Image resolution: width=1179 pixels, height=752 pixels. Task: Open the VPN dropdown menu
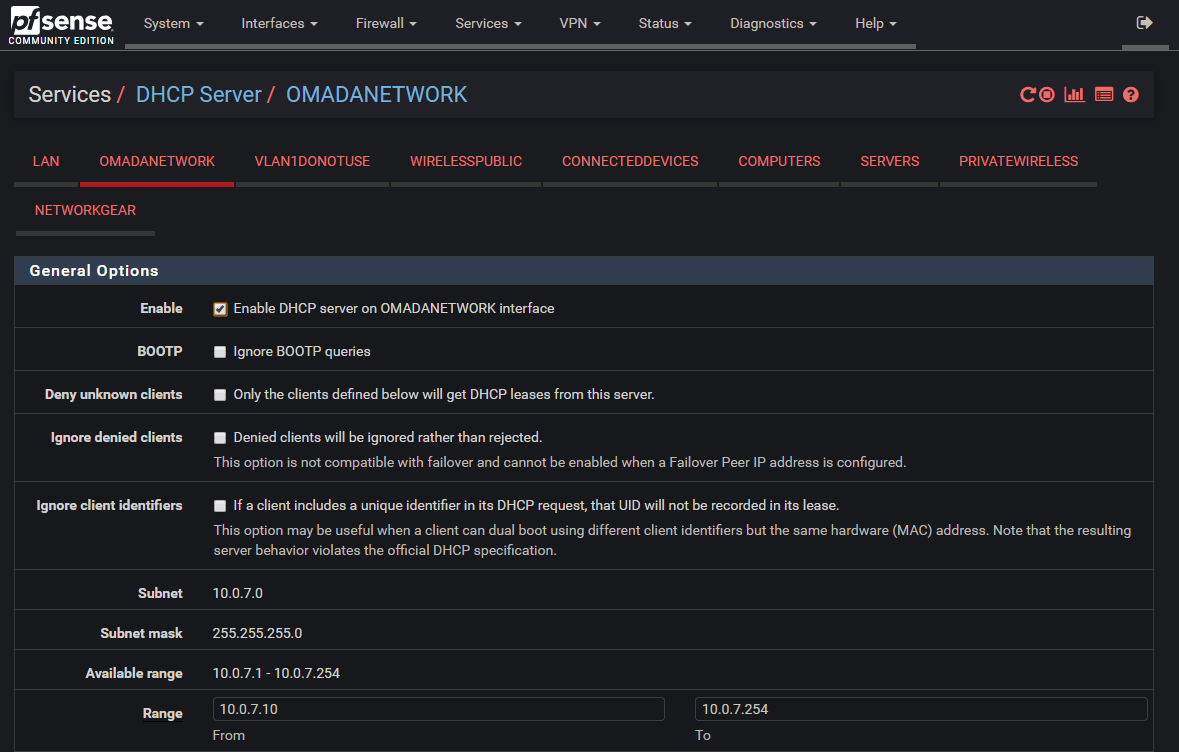(x=579, y=22)
